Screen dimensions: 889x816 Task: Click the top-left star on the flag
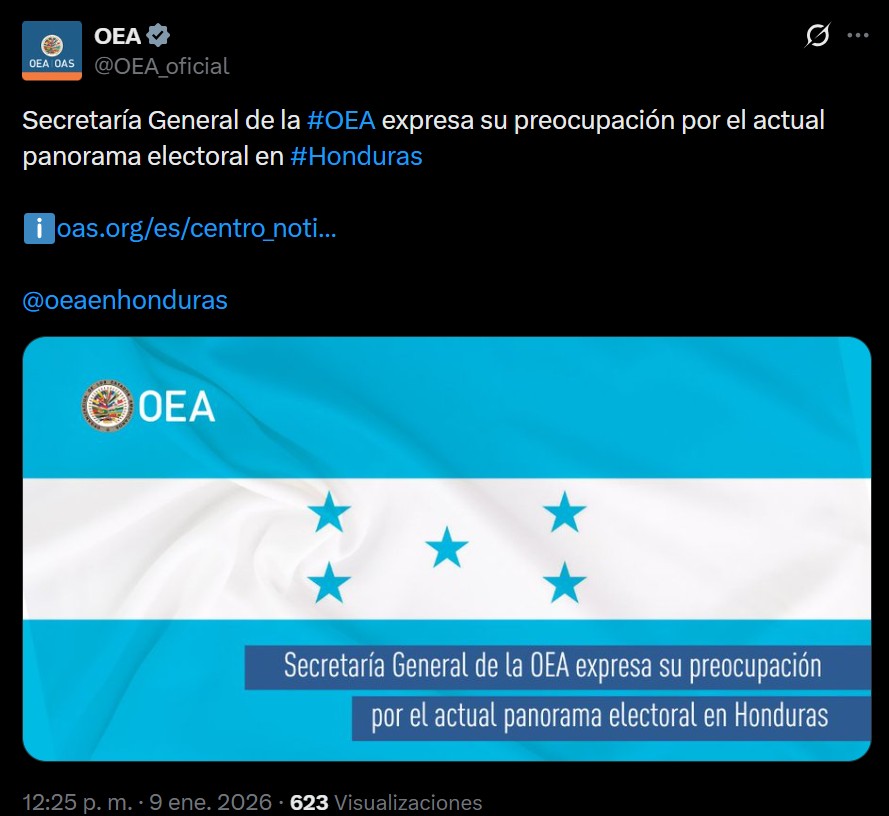329,513
